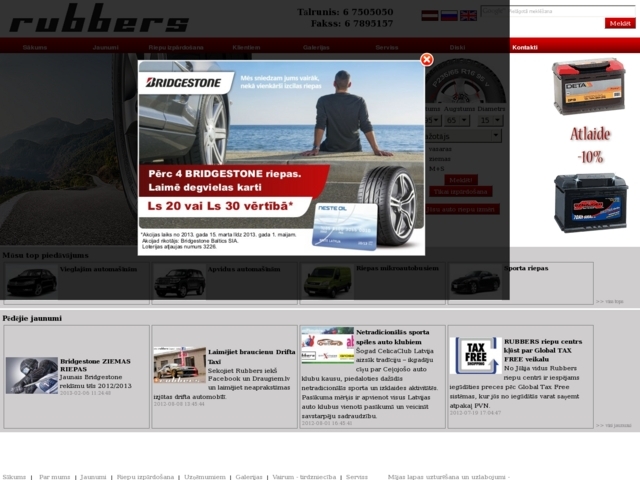This screenshot has width=640, height=480.
Task: Click the Tax Free Shopping icon
Action: (476, 356)
